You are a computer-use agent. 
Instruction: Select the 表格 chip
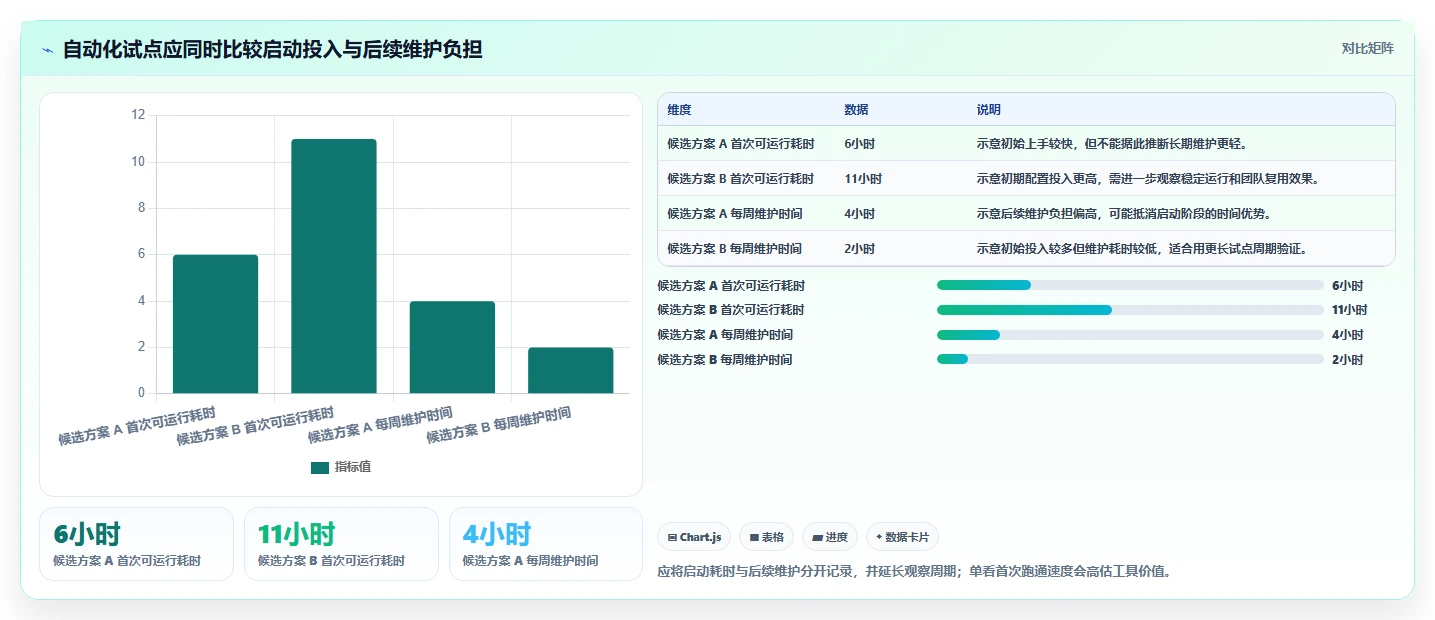pyautogui.click(x=766, y=537)
